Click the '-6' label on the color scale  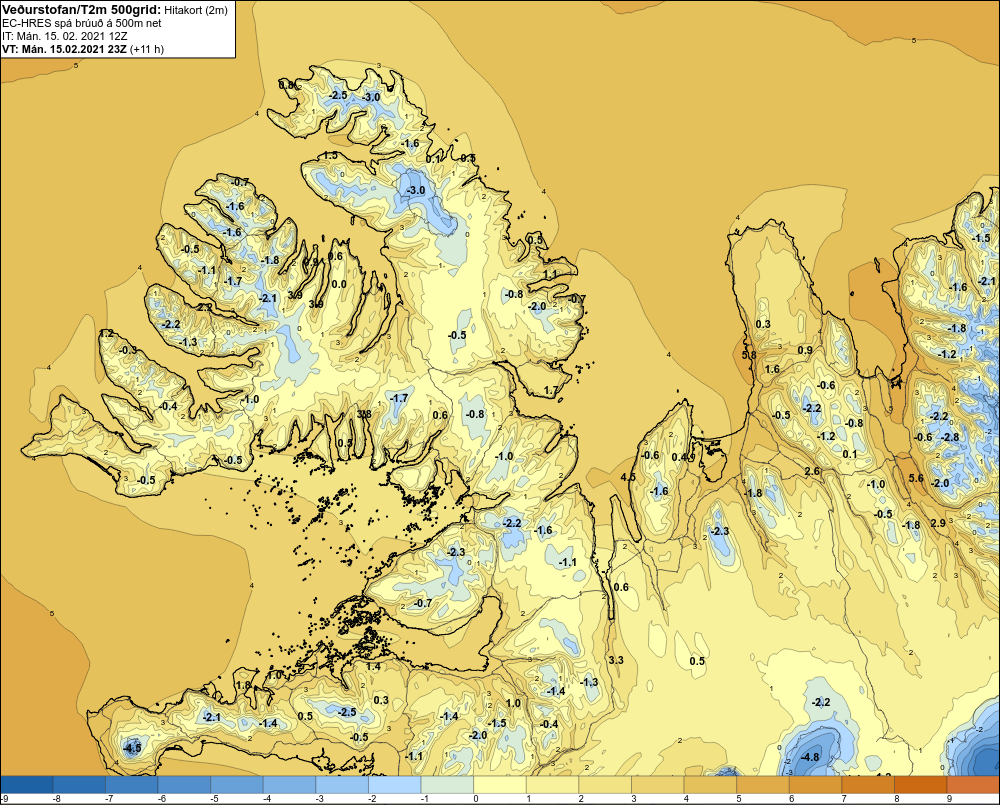pos(162,799)
